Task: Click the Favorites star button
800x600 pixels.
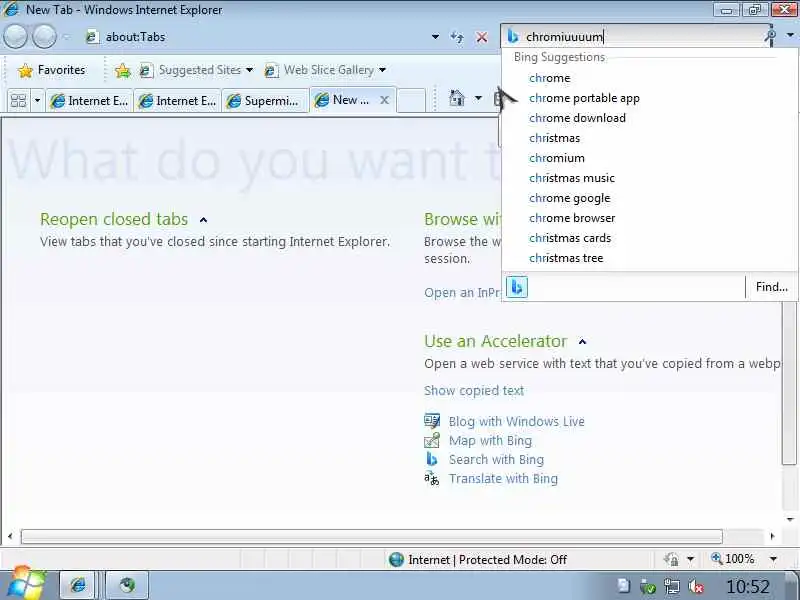Action: click(x=52, y=70)
